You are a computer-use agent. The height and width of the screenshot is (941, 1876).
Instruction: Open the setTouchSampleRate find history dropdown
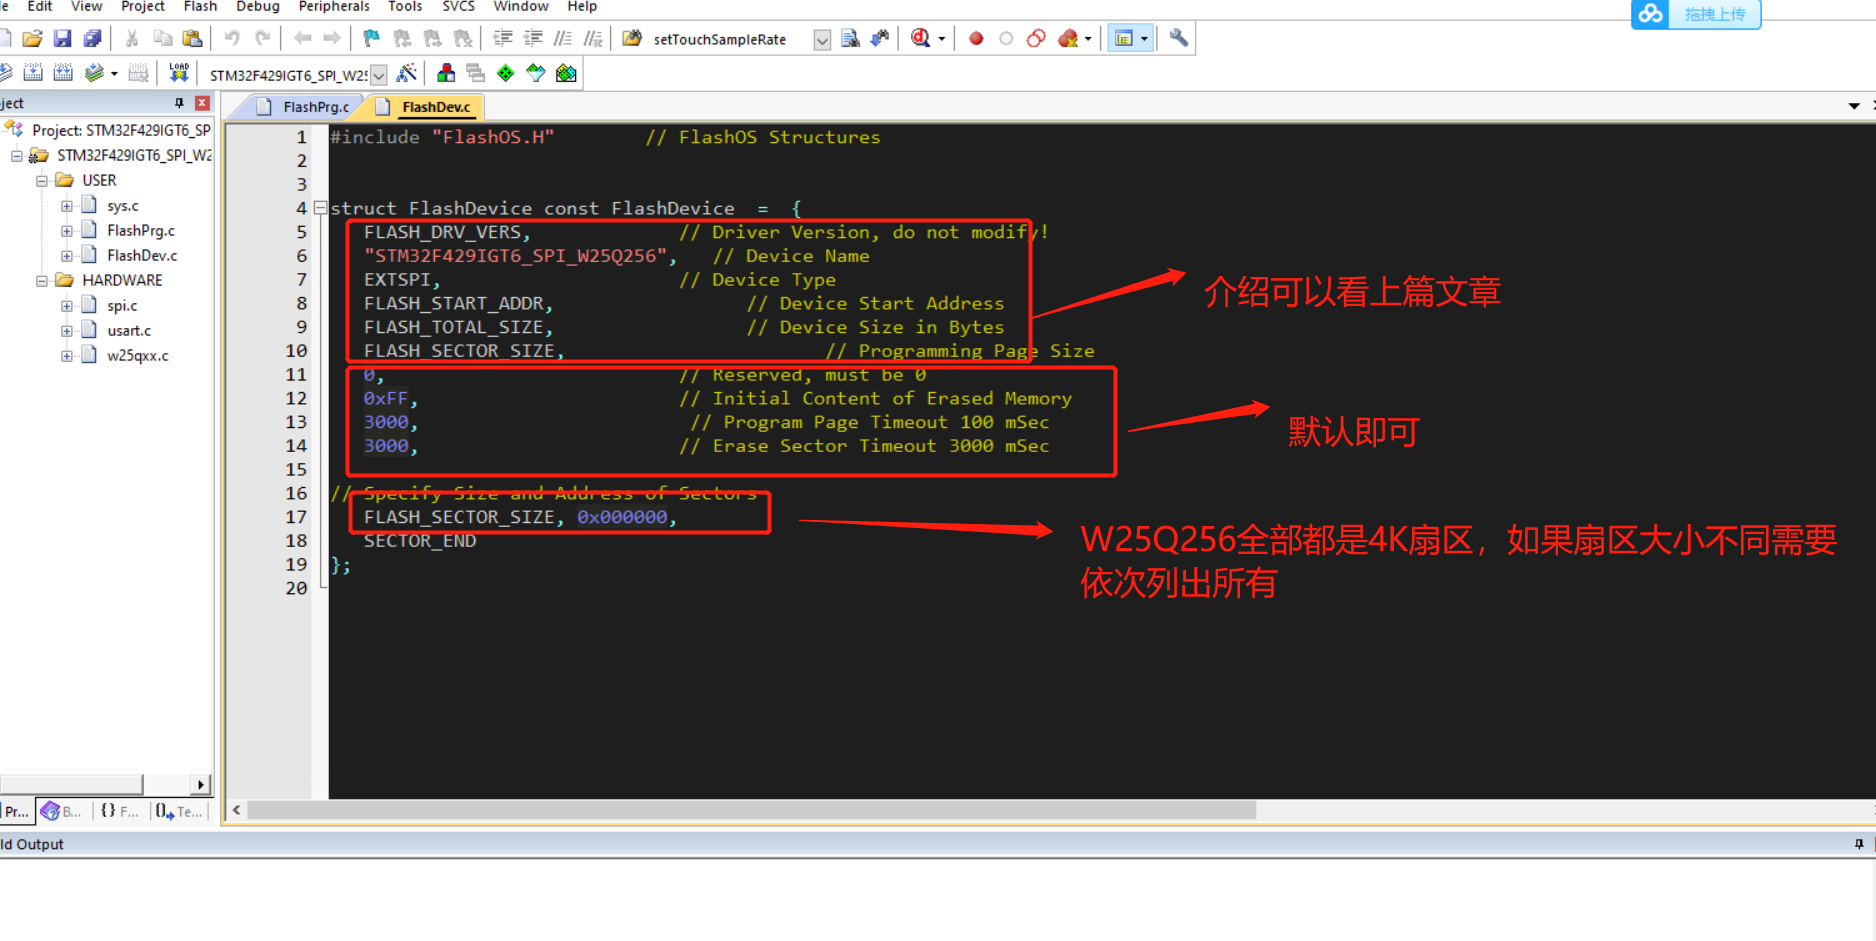(822, 39)
